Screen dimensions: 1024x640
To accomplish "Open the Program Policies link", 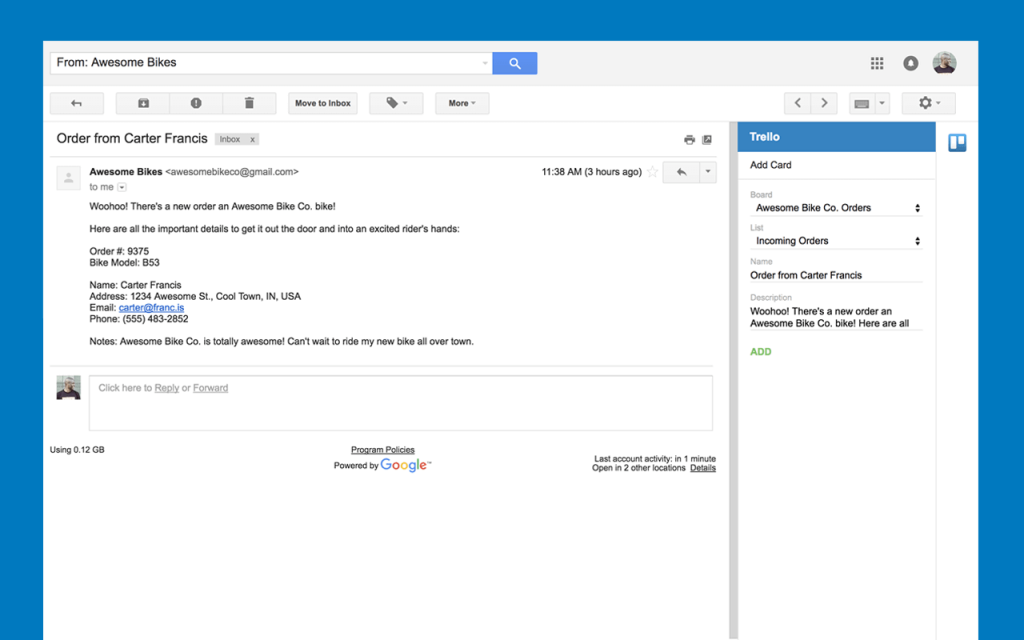I will pyautogui.click(x=382, y=449).
